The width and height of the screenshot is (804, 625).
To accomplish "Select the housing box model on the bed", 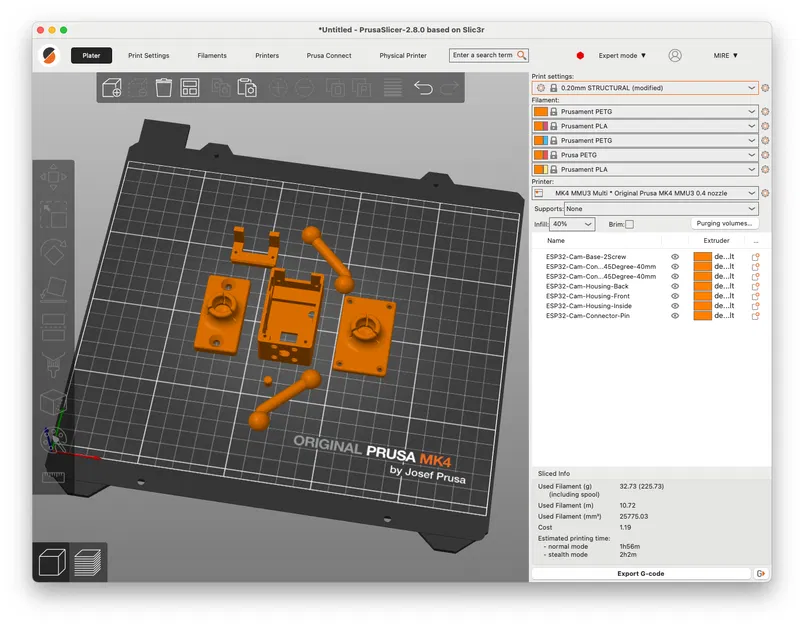I will click(x=291, y=318).
